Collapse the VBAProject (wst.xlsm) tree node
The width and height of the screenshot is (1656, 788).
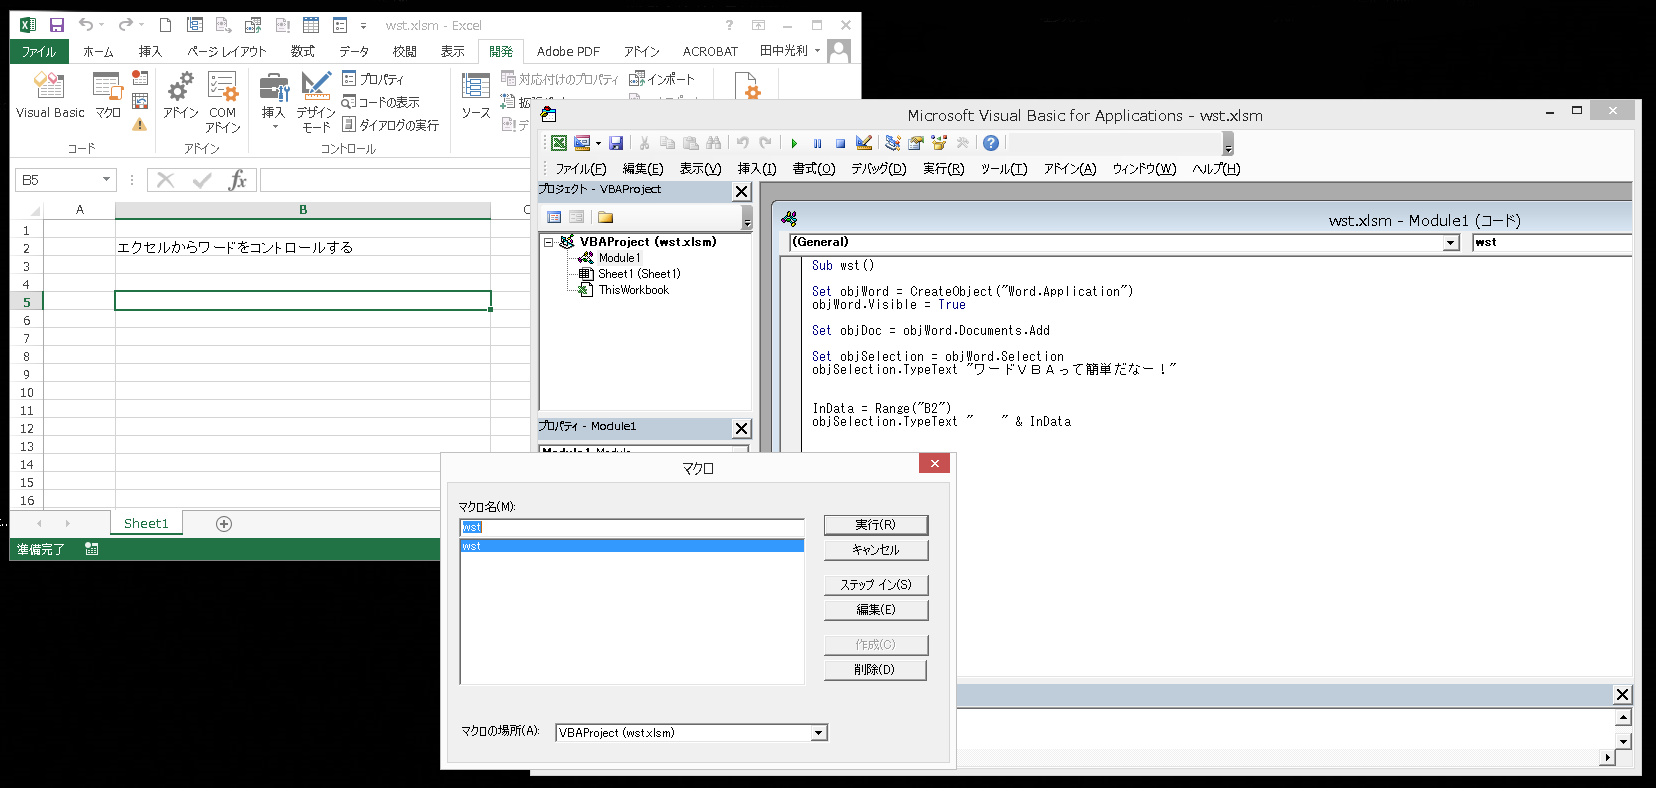549,242
